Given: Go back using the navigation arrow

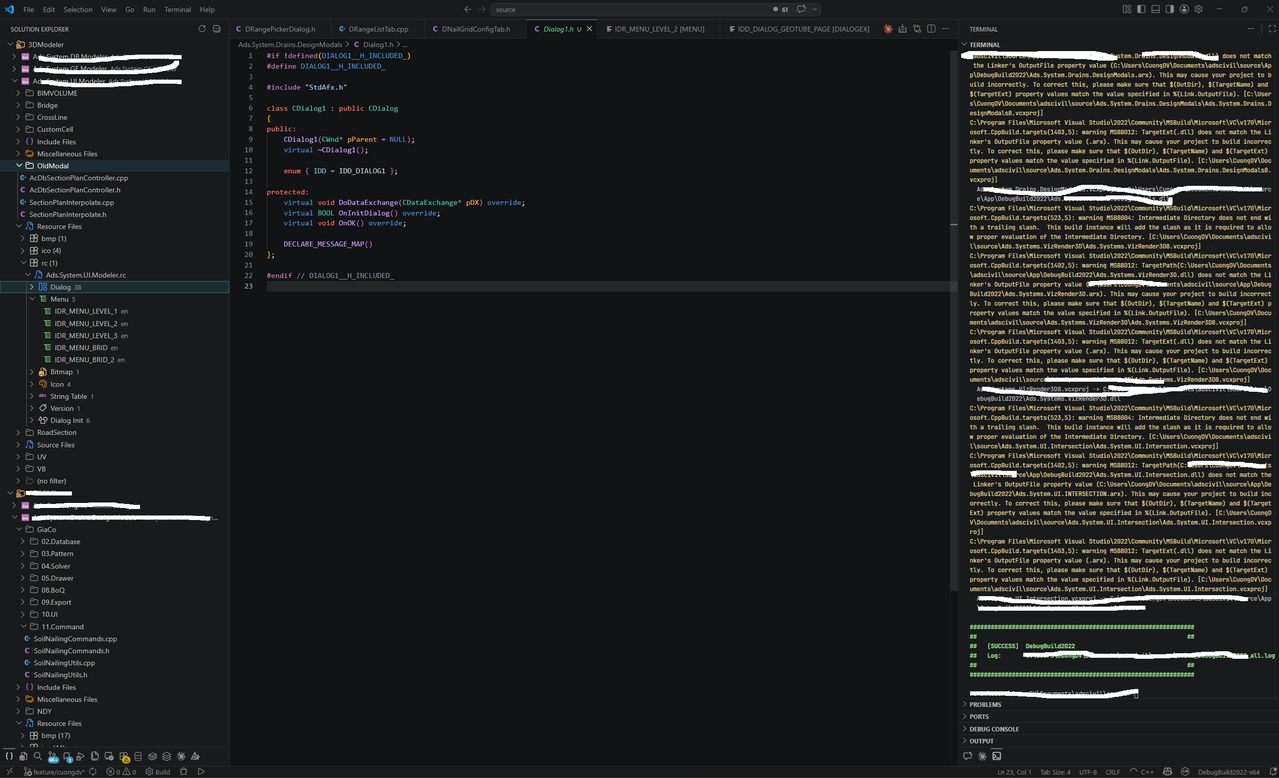Looking at the screenshot, I should pos(467,9).
